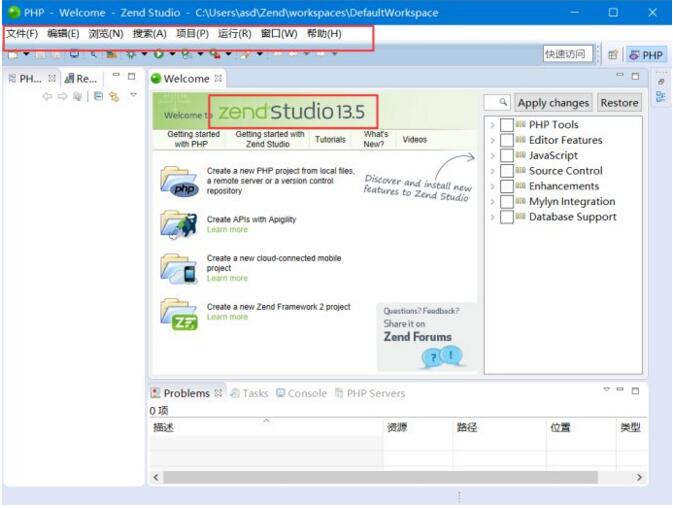Expand the PHP Tools tree node
This screenshot has width=673, height=508.
492,125
